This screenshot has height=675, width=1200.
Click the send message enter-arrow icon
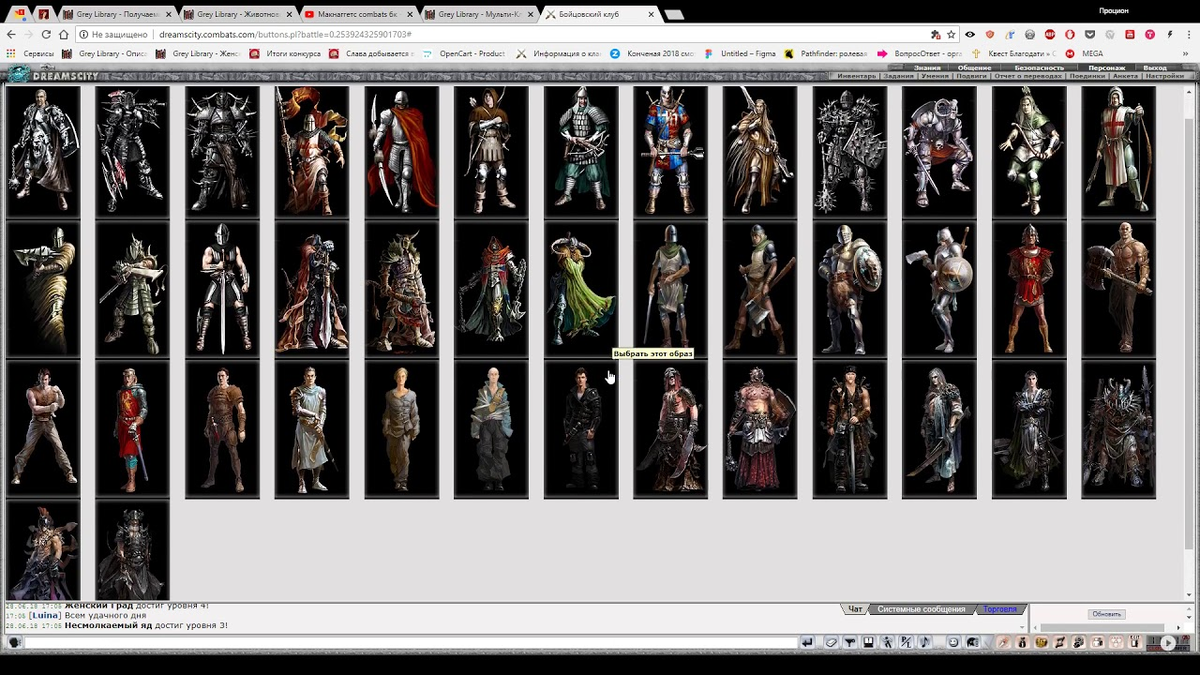tap(807, 643)
